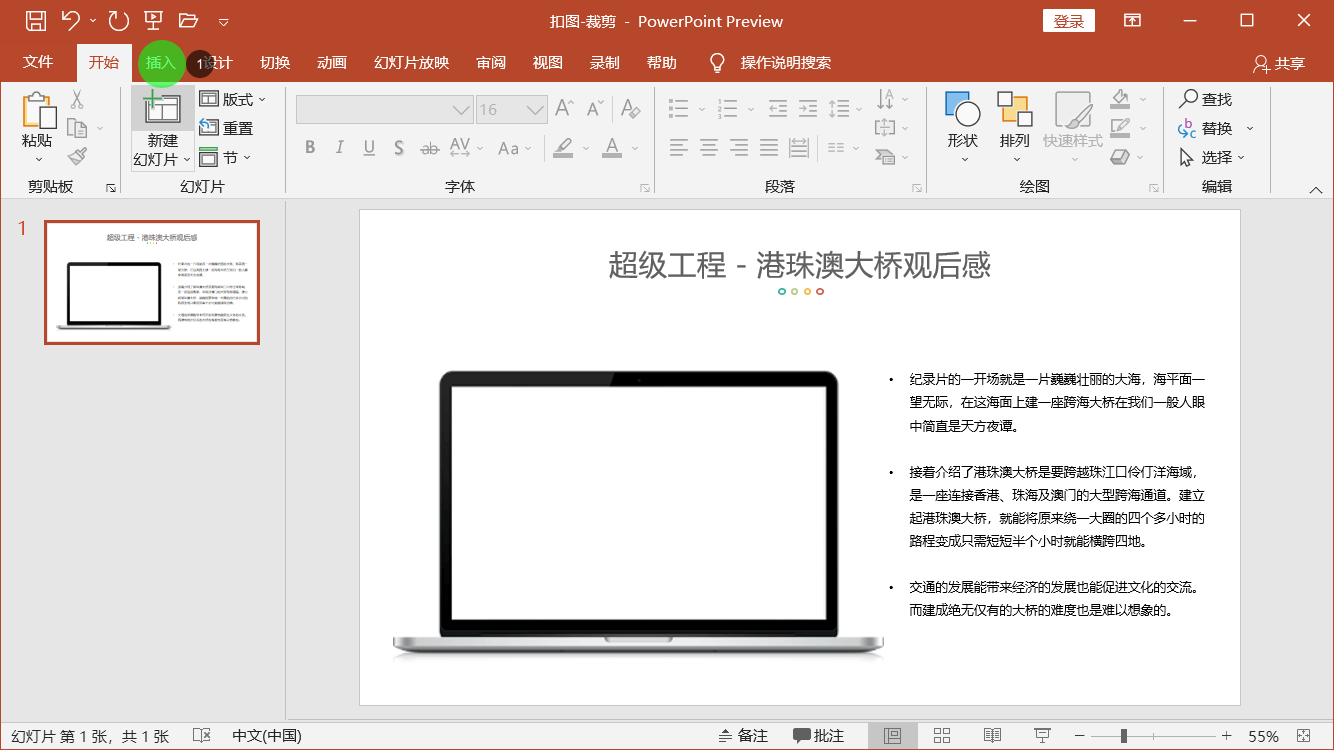This screenshot has width=1334, height=750.
Task: Toggle Underline formatting
Action: [369, 148]
